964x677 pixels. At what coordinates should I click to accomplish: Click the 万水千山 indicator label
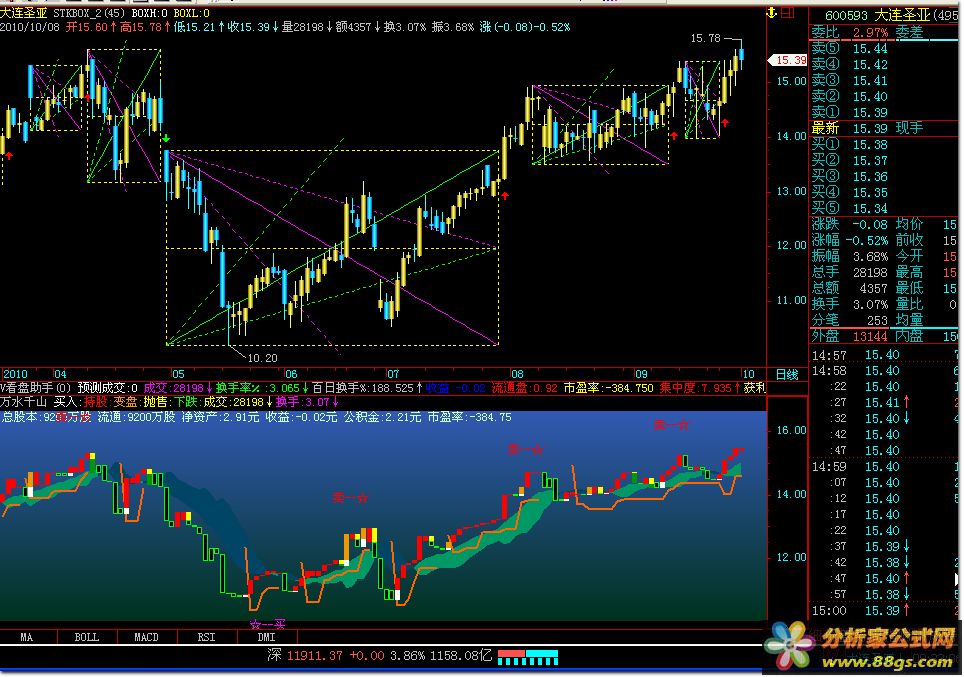click(23, 402)
